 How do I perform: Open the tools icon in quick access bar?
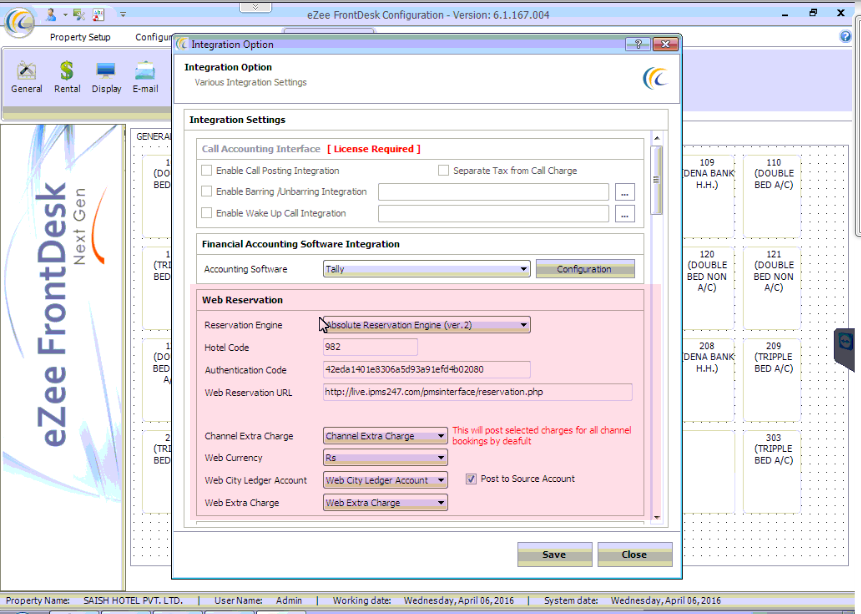[79, 15]
